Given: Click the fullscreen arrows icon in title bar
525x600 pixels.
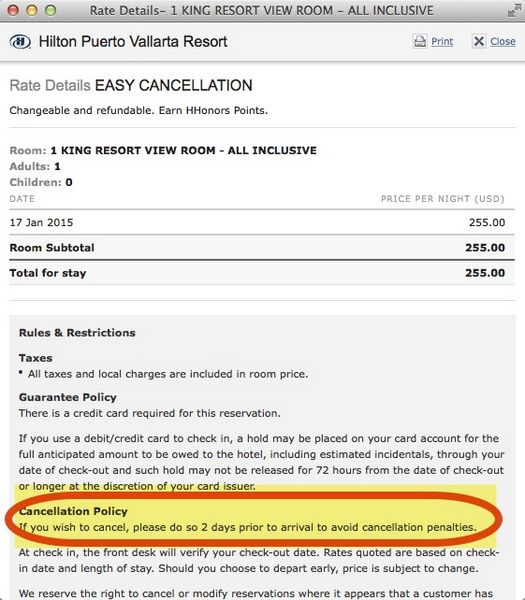Looking at the screenshot, I should point(512,11).
